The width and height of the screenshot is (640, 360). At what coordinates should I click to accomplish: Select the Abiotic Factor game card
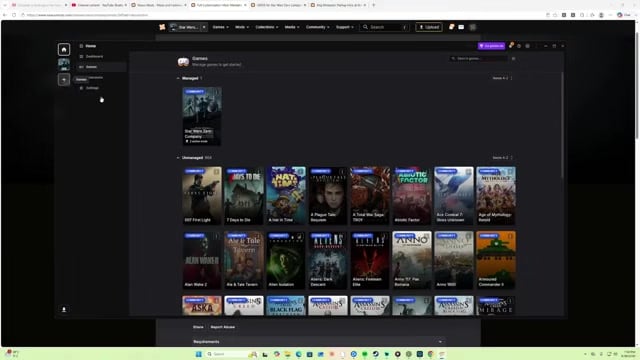(x=412, y=196)
